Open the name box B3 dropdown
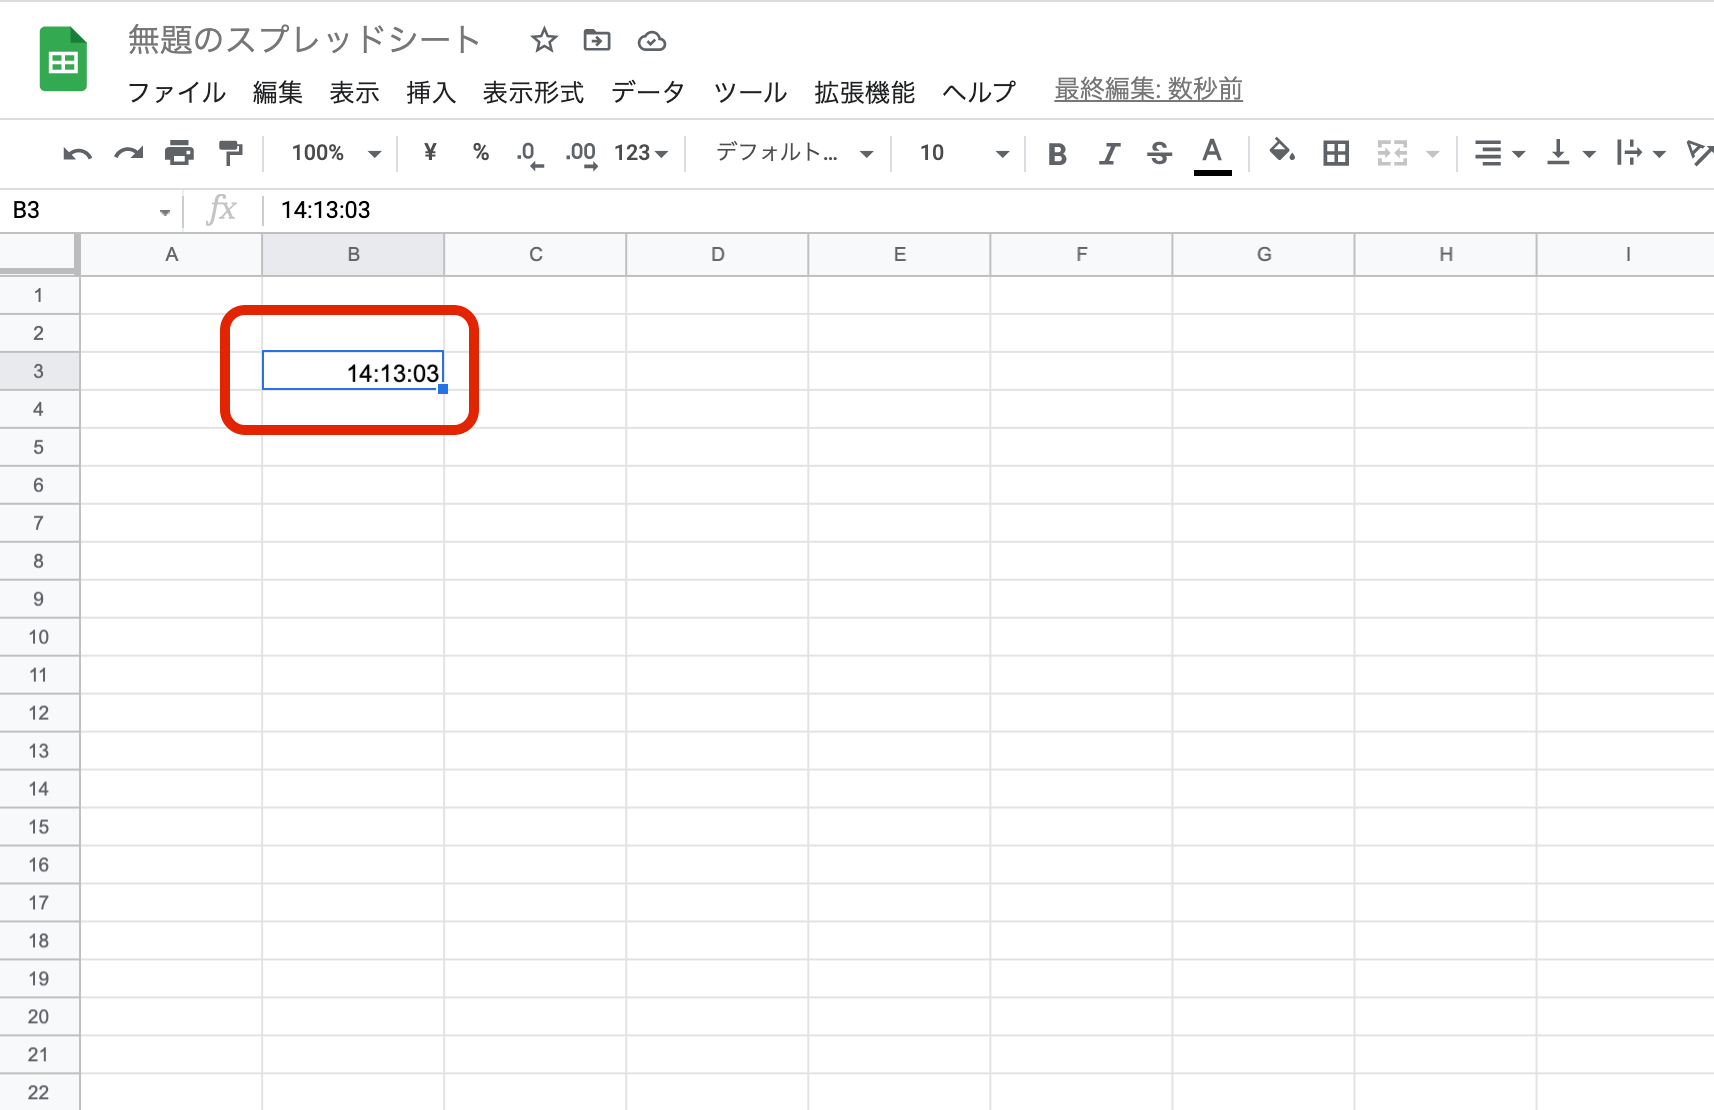Screen dimensions: 1714x1110 click(x=164, y=211)
